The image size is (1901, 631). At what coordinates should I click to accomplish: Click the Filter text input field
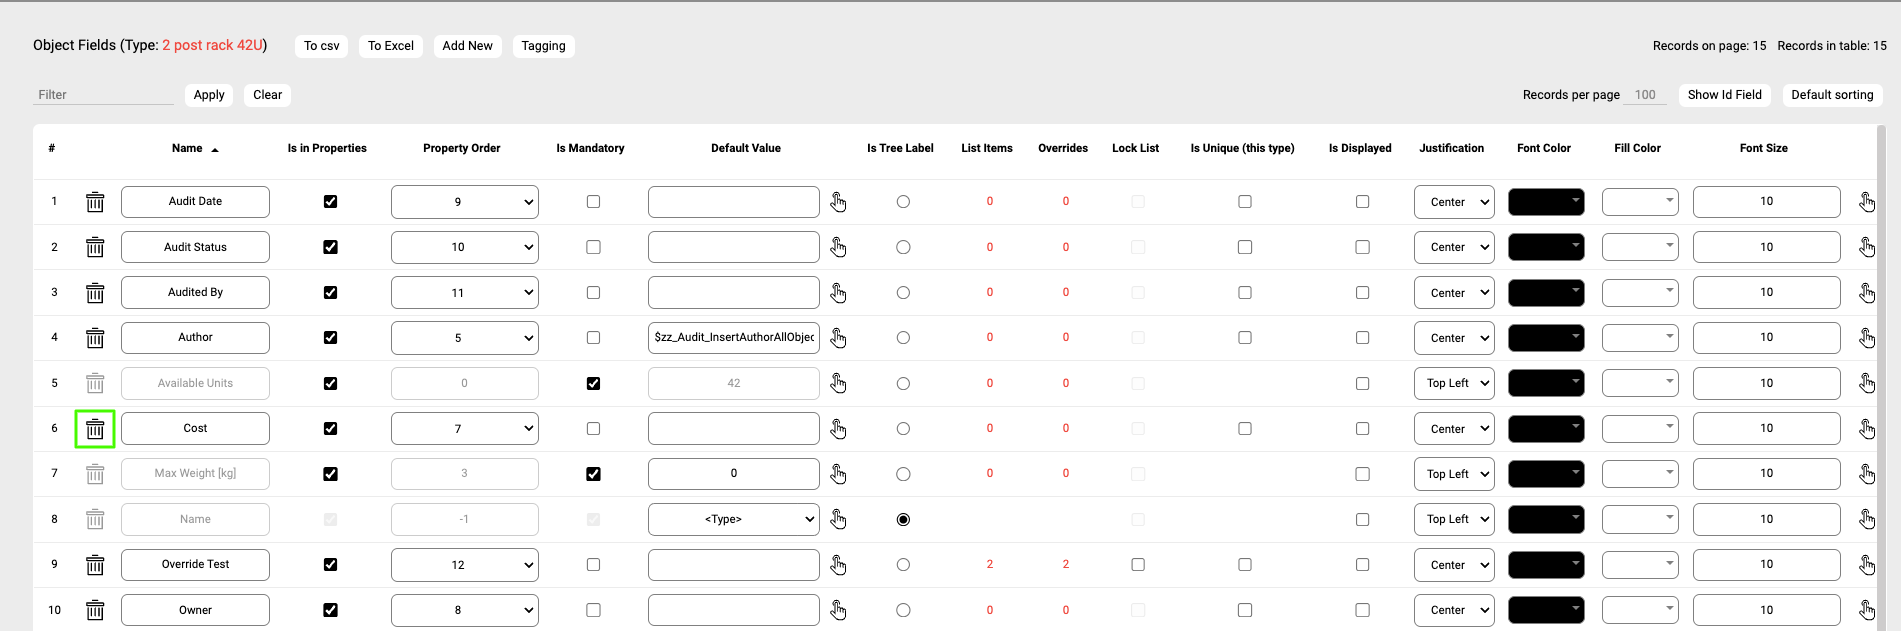103,95
